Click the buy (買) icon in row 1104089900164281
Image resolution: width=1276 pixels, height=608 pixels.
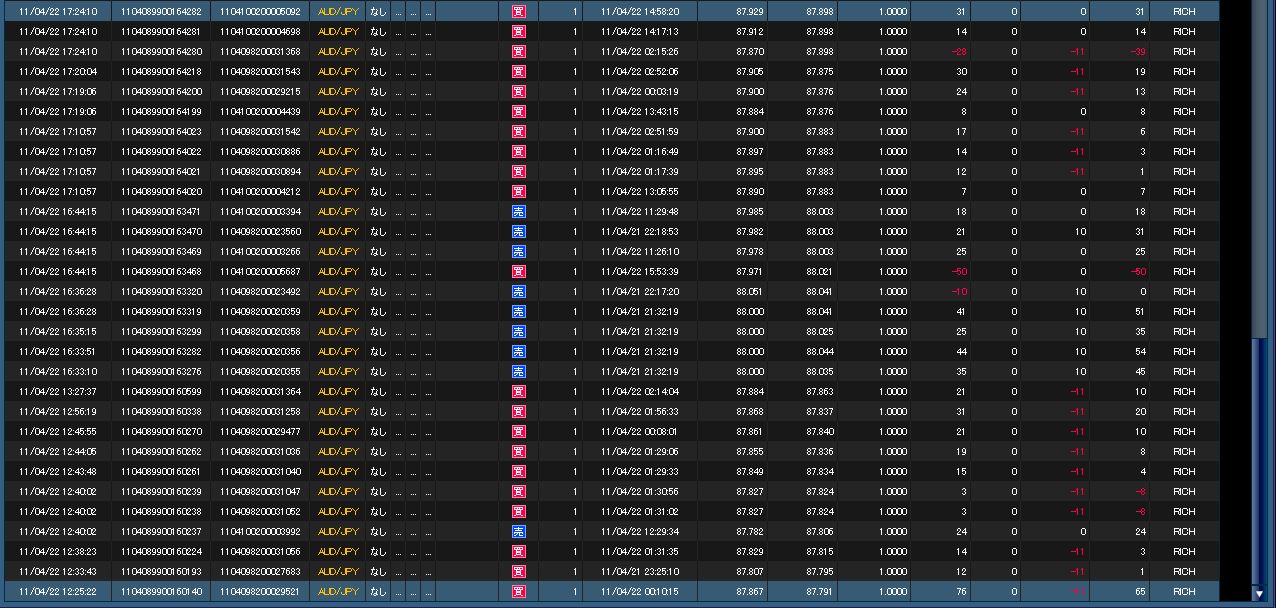(x=518, y=32)
